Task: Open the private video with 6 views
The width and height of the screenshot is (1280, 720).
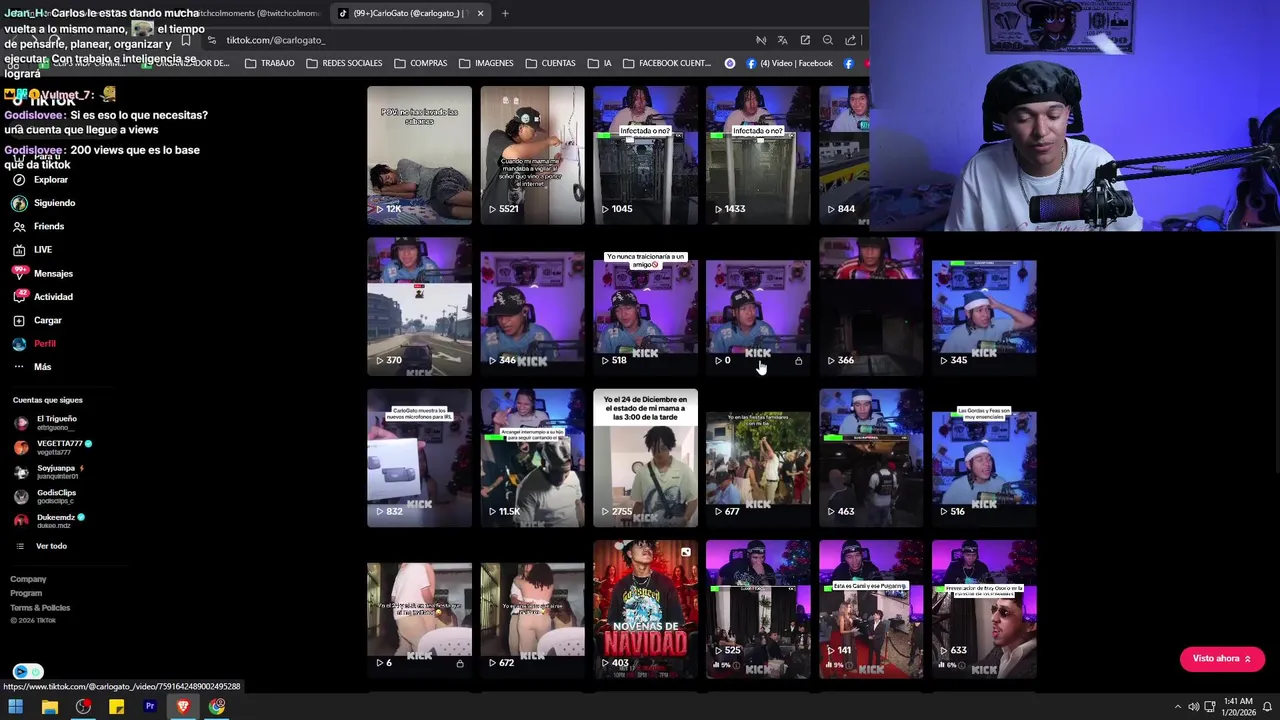Action: [x=419, y=610]
